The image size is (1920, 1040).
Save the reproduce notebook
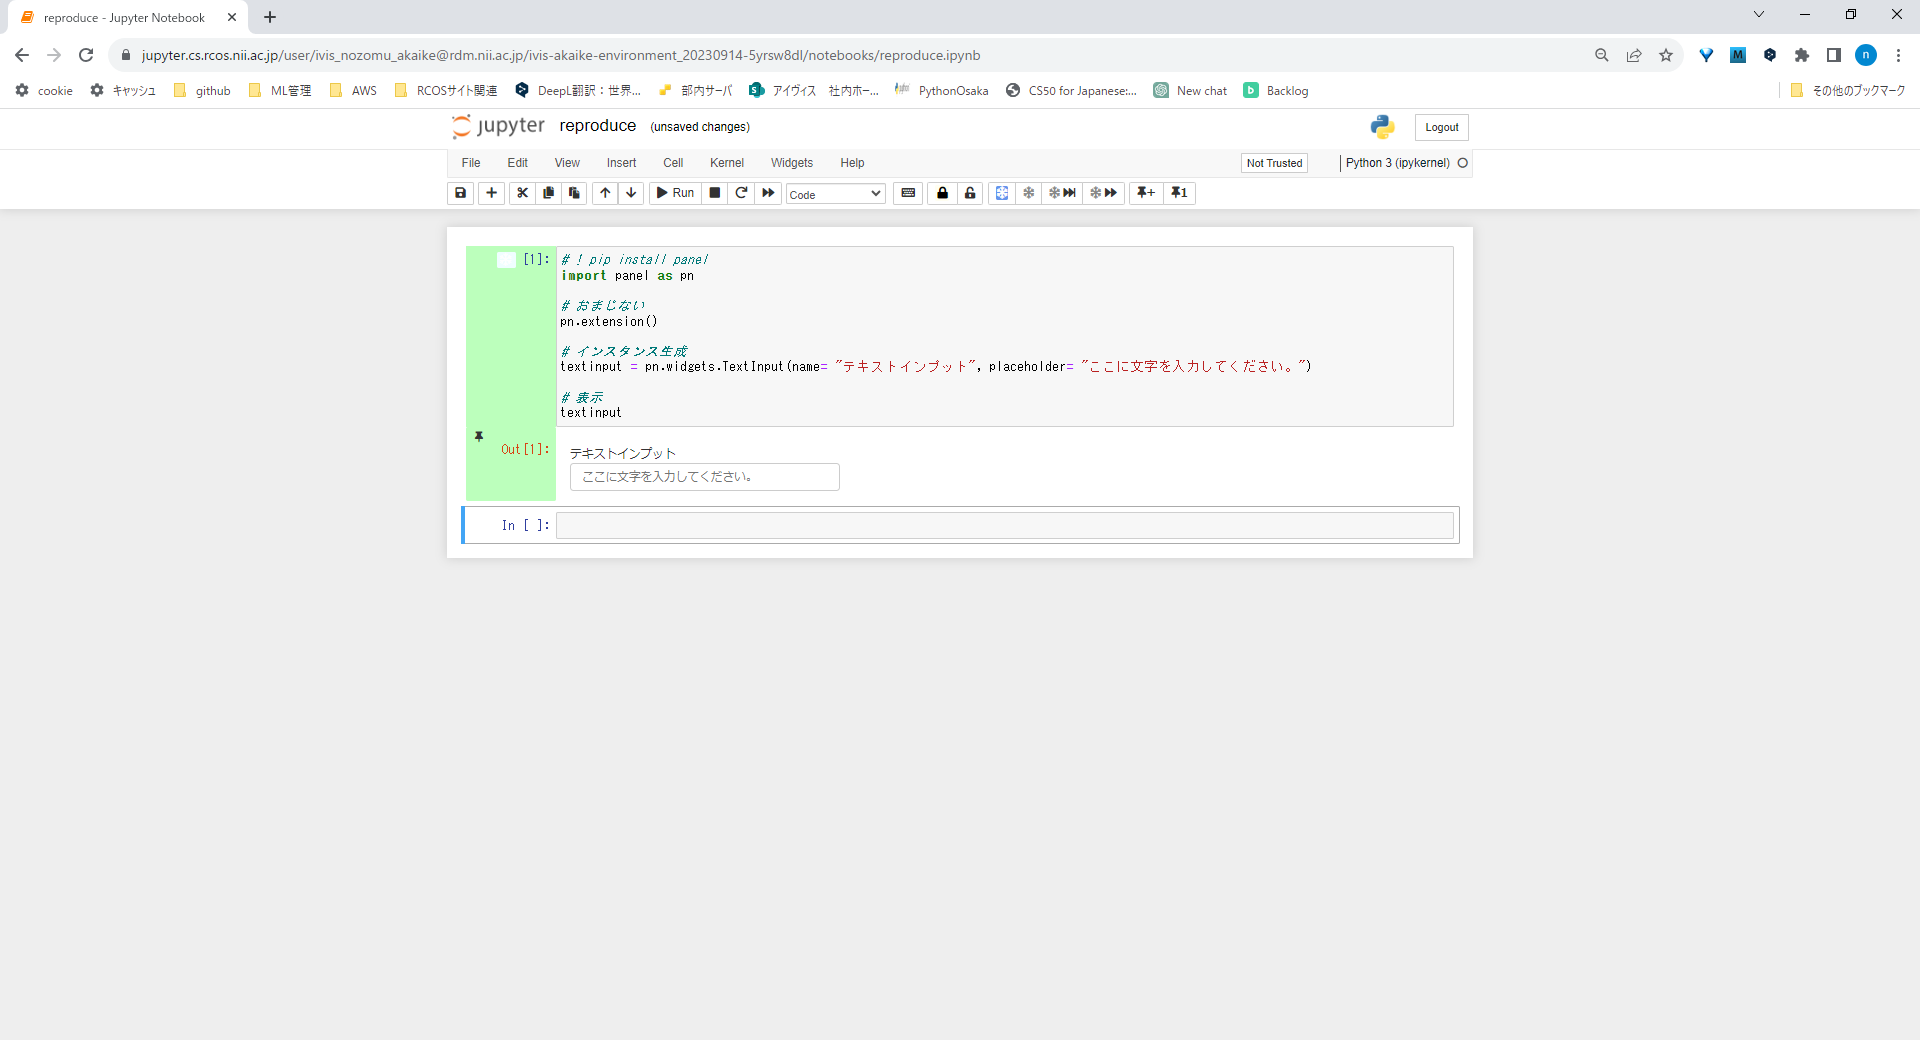(460, 193)
